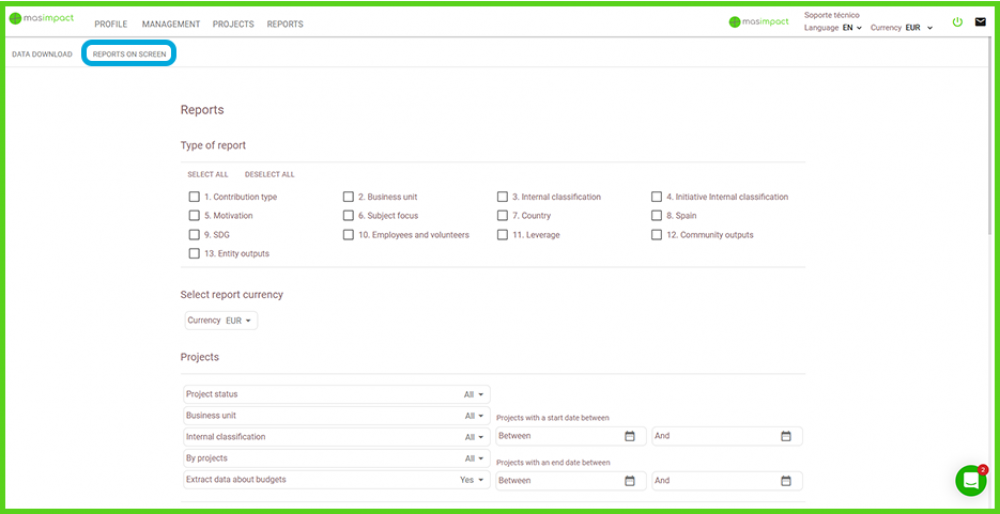Enable the SDG report checkbox
This screenshot has width=1000, height=514.
pos(194,235)
